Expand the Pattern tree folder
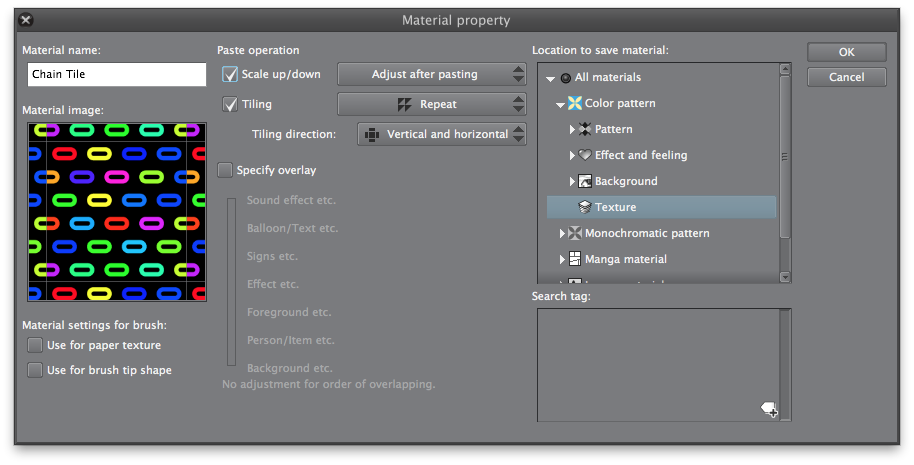914x465 pixels. (572, 129)
